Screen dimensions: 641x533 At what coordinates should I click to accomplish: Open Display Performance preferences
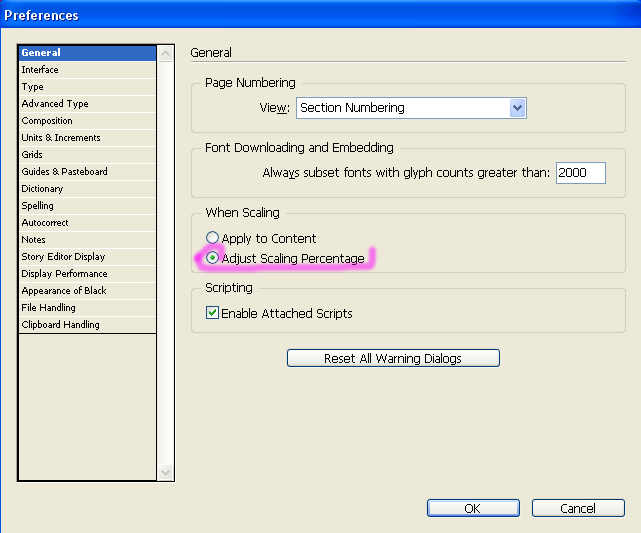(x=87, y=274)
